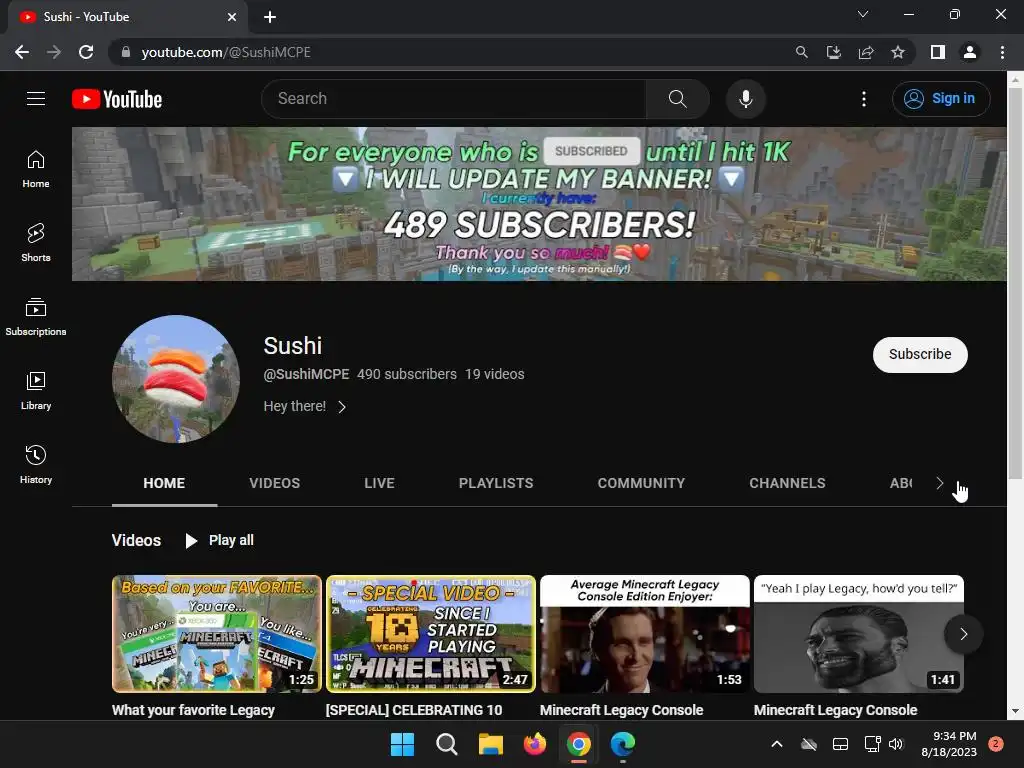
Task: Open Windows taskbar search
Action: [x=447, y=744]
